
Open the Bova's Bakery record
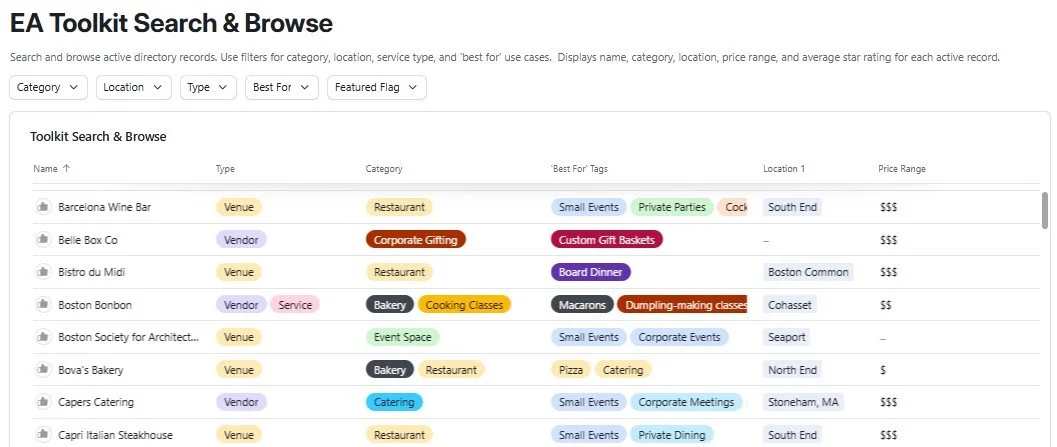coord(90,369)
